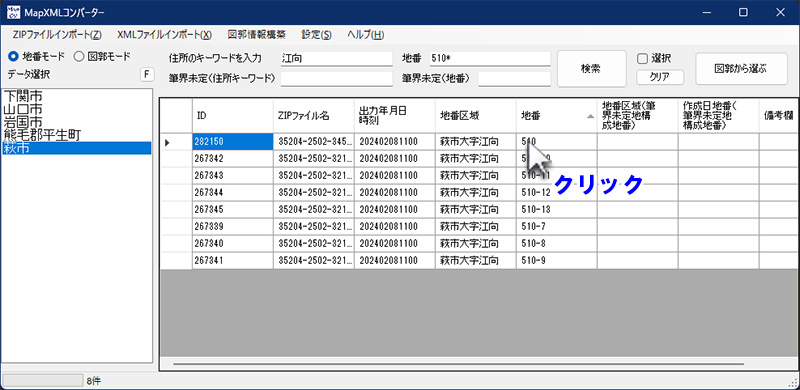Open the 設定 menu
The width and height of the screenshot is (800, 390).
coord(316,35)
